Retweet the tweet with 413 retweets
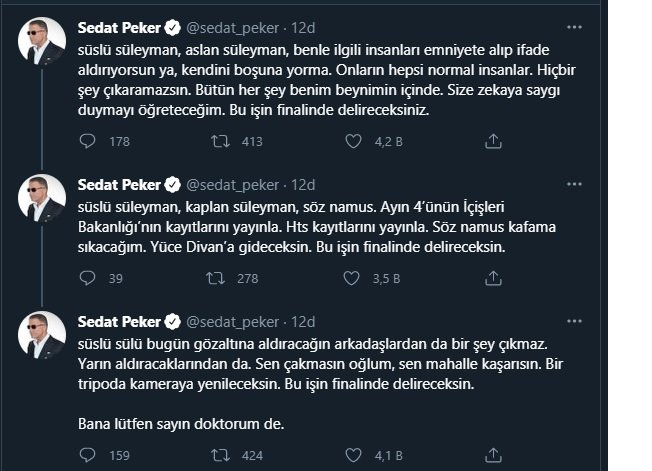 [220, 141]
